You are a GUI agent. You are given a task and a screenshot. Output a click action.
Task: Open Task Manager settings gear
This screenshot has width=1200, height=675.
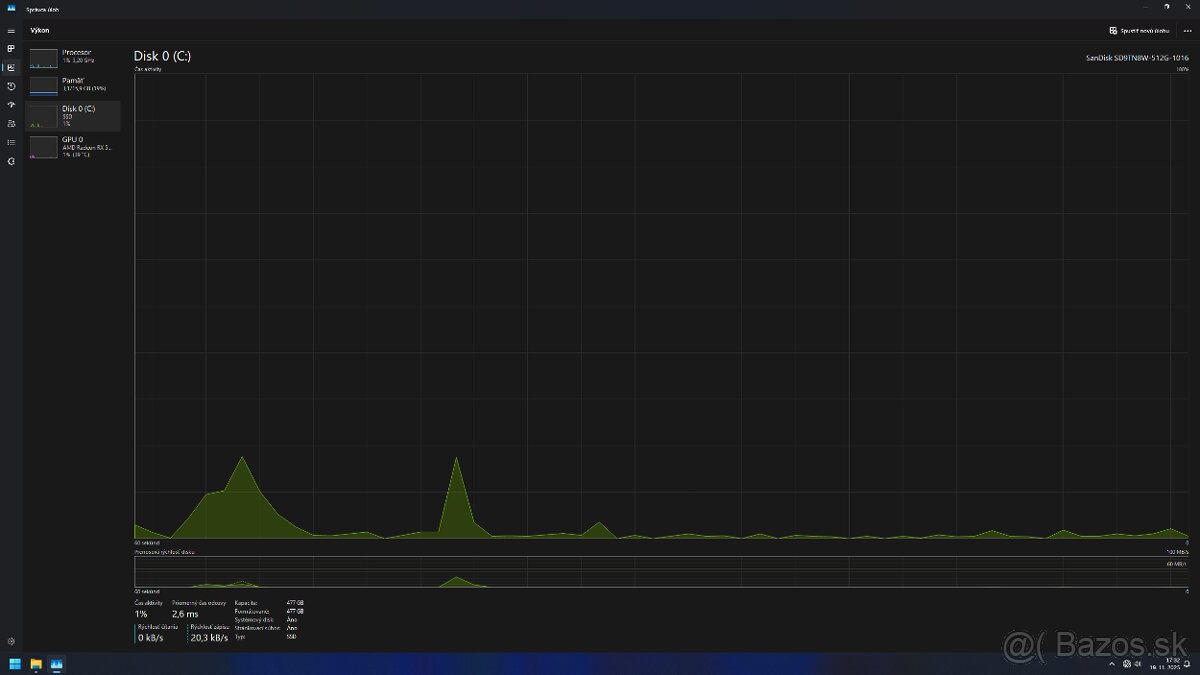pos(11,641)
